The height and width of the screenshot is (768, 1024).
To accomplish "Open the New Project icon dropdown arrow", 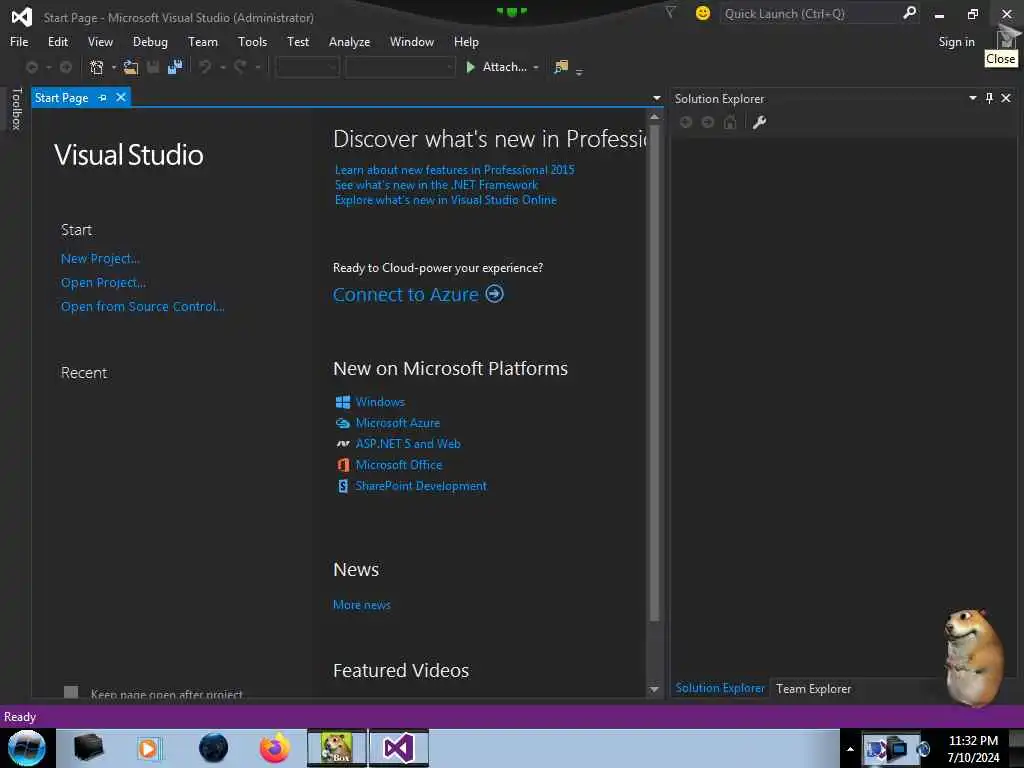I will [x=114, y=67].
